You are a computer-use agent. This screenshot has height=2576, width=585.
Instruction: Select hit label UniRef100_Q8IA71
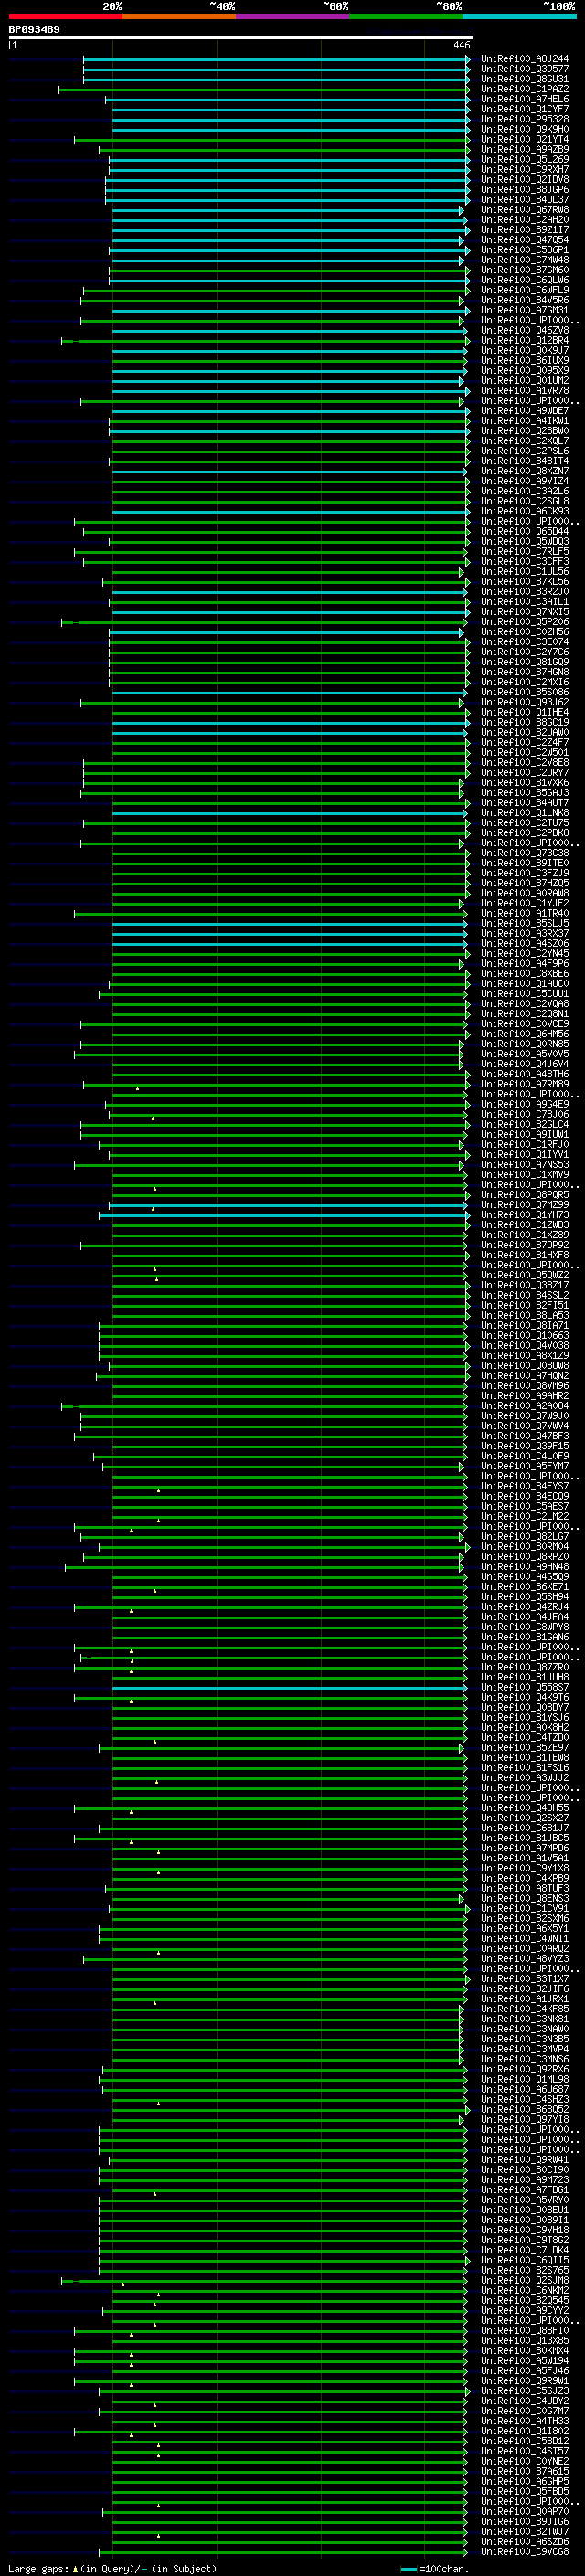coord(524,1325)
